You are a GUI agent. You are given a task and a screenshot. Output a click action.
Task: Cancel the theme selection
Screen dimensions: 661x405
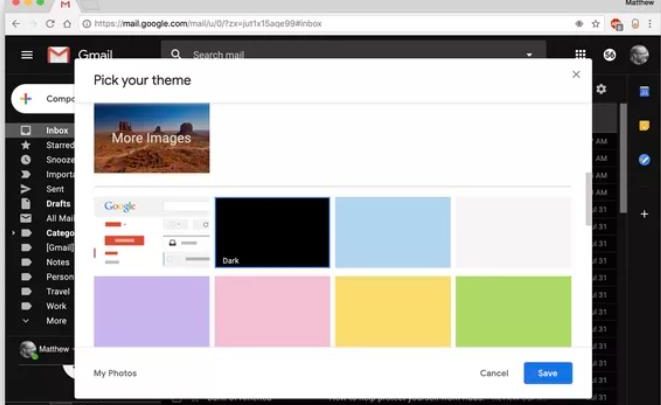point(494,373)
